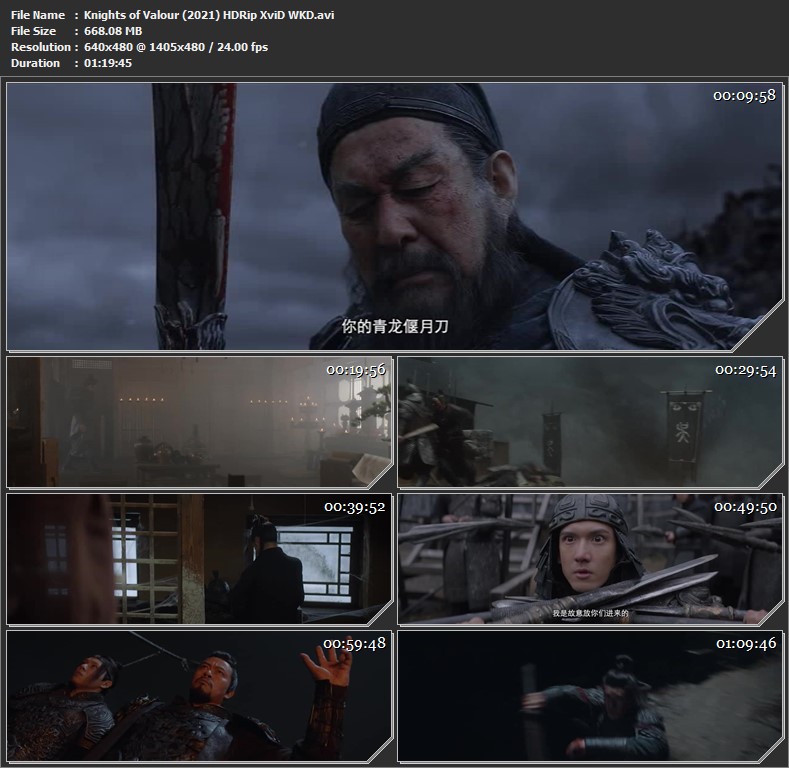Click the 00:49:50 timestamp
The width and height of the screenshot is (789, 768).
pyautogui.click(x=745, y=507)
